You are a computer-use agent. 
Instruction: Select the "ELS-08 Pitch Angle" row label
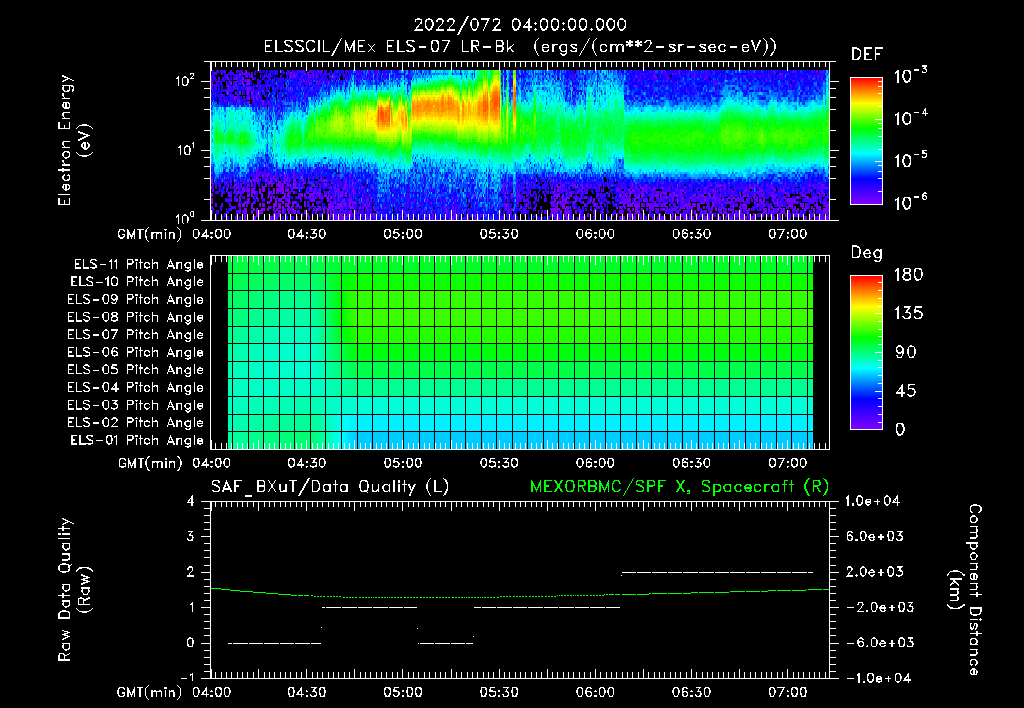(136, 317)
